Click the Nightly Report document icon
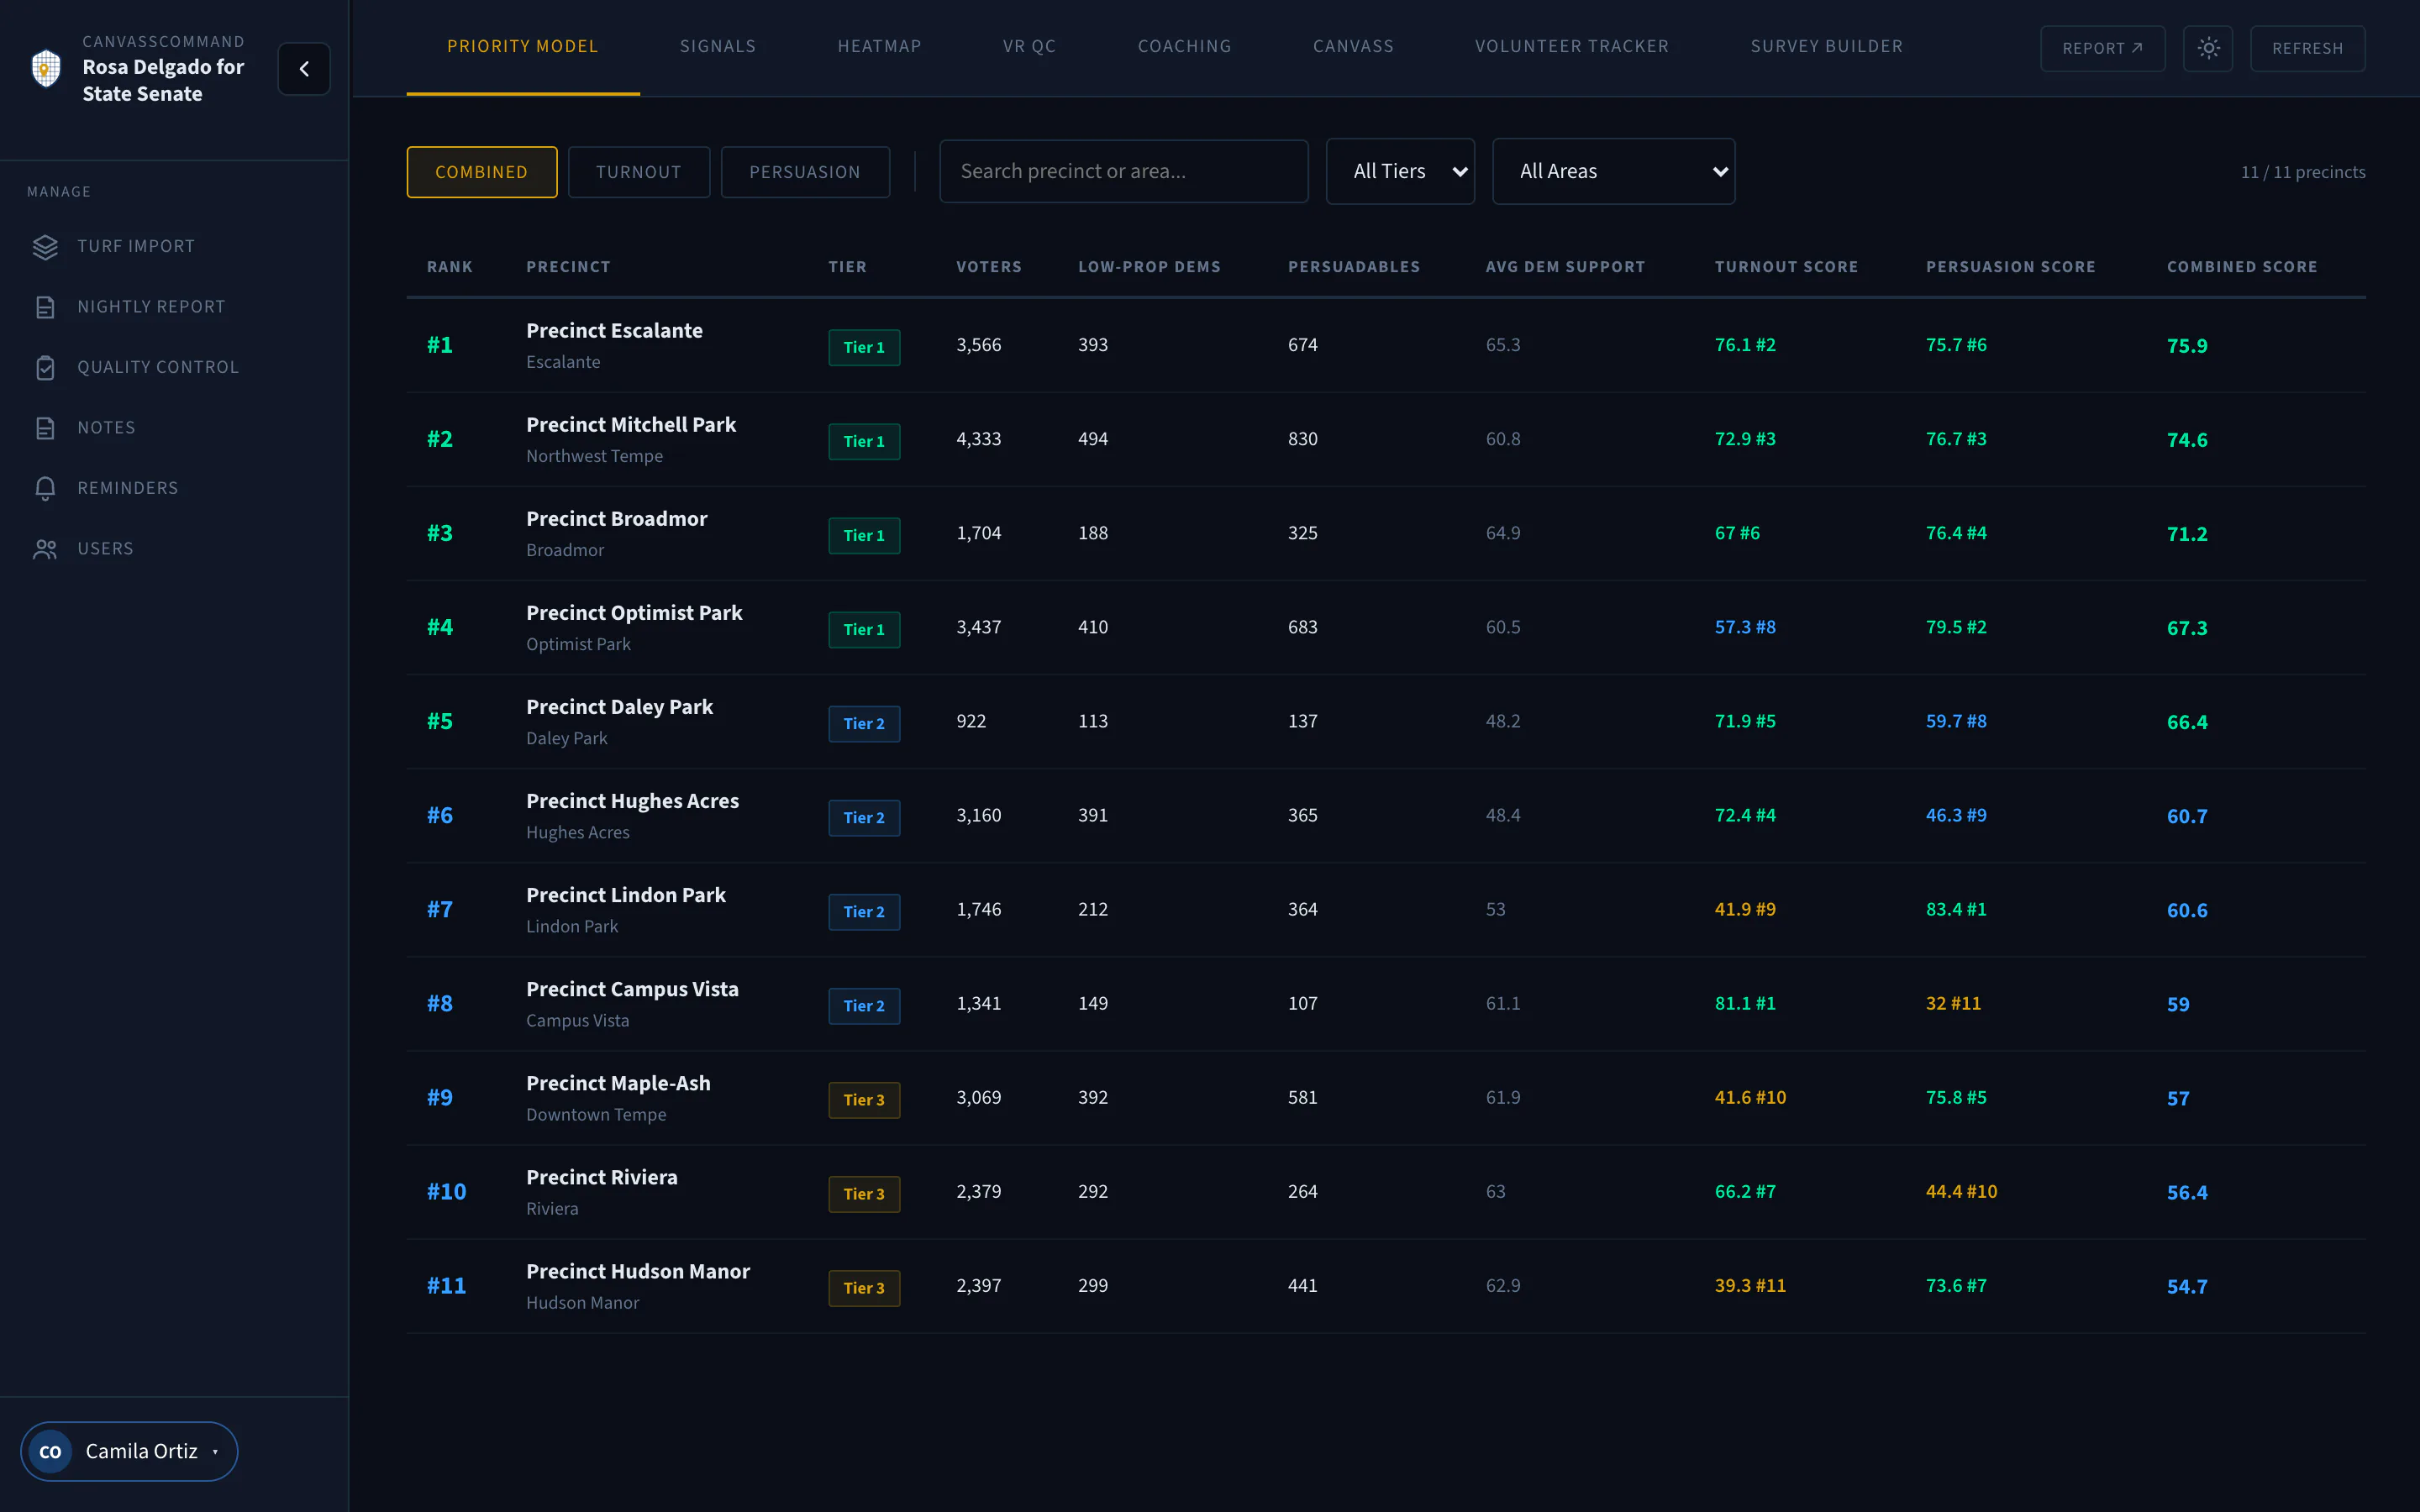This screenshot has height=1512, width=2420. click(x=45, y=307)
